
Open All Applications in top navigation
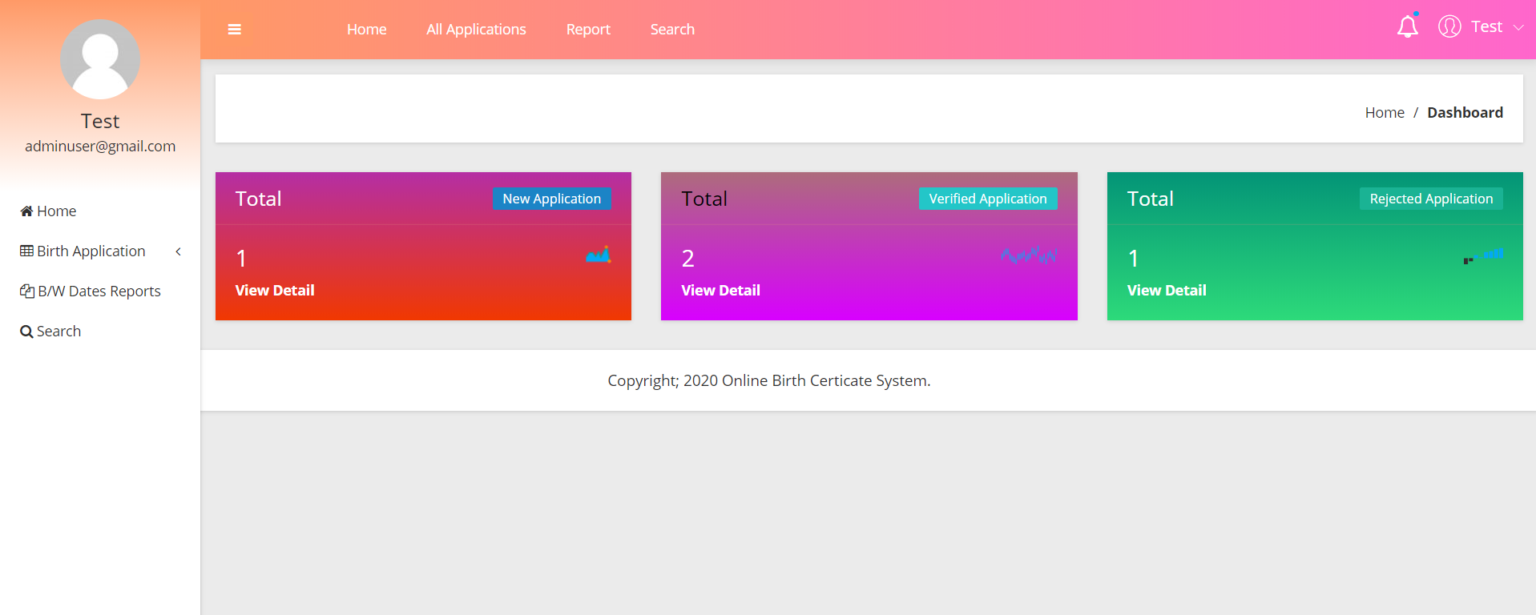476,29
